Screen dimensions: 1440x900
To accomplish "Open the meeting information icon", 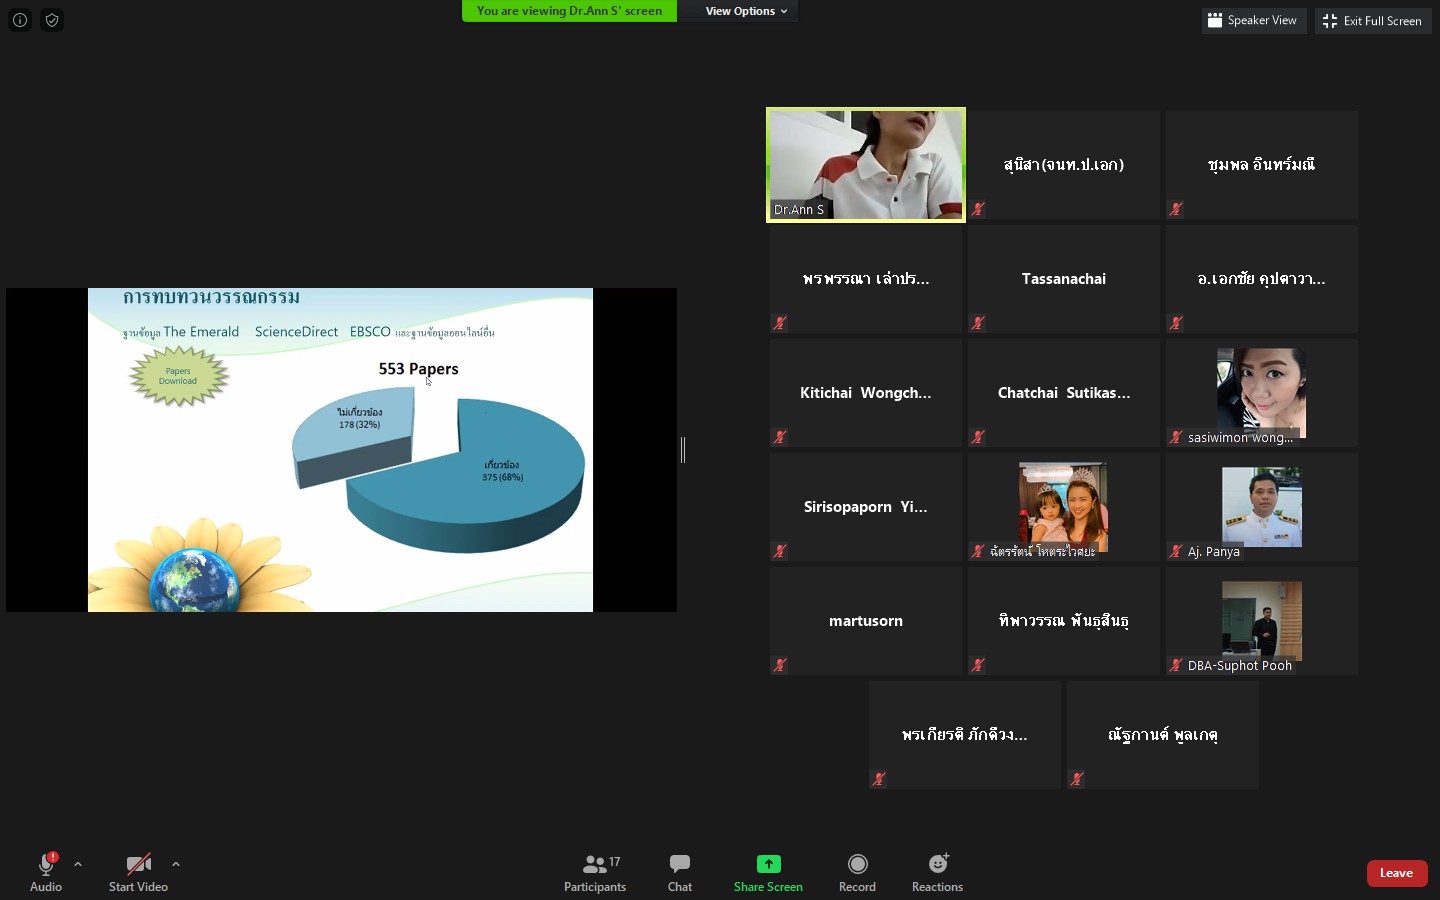I will click(x=20, y=20).
